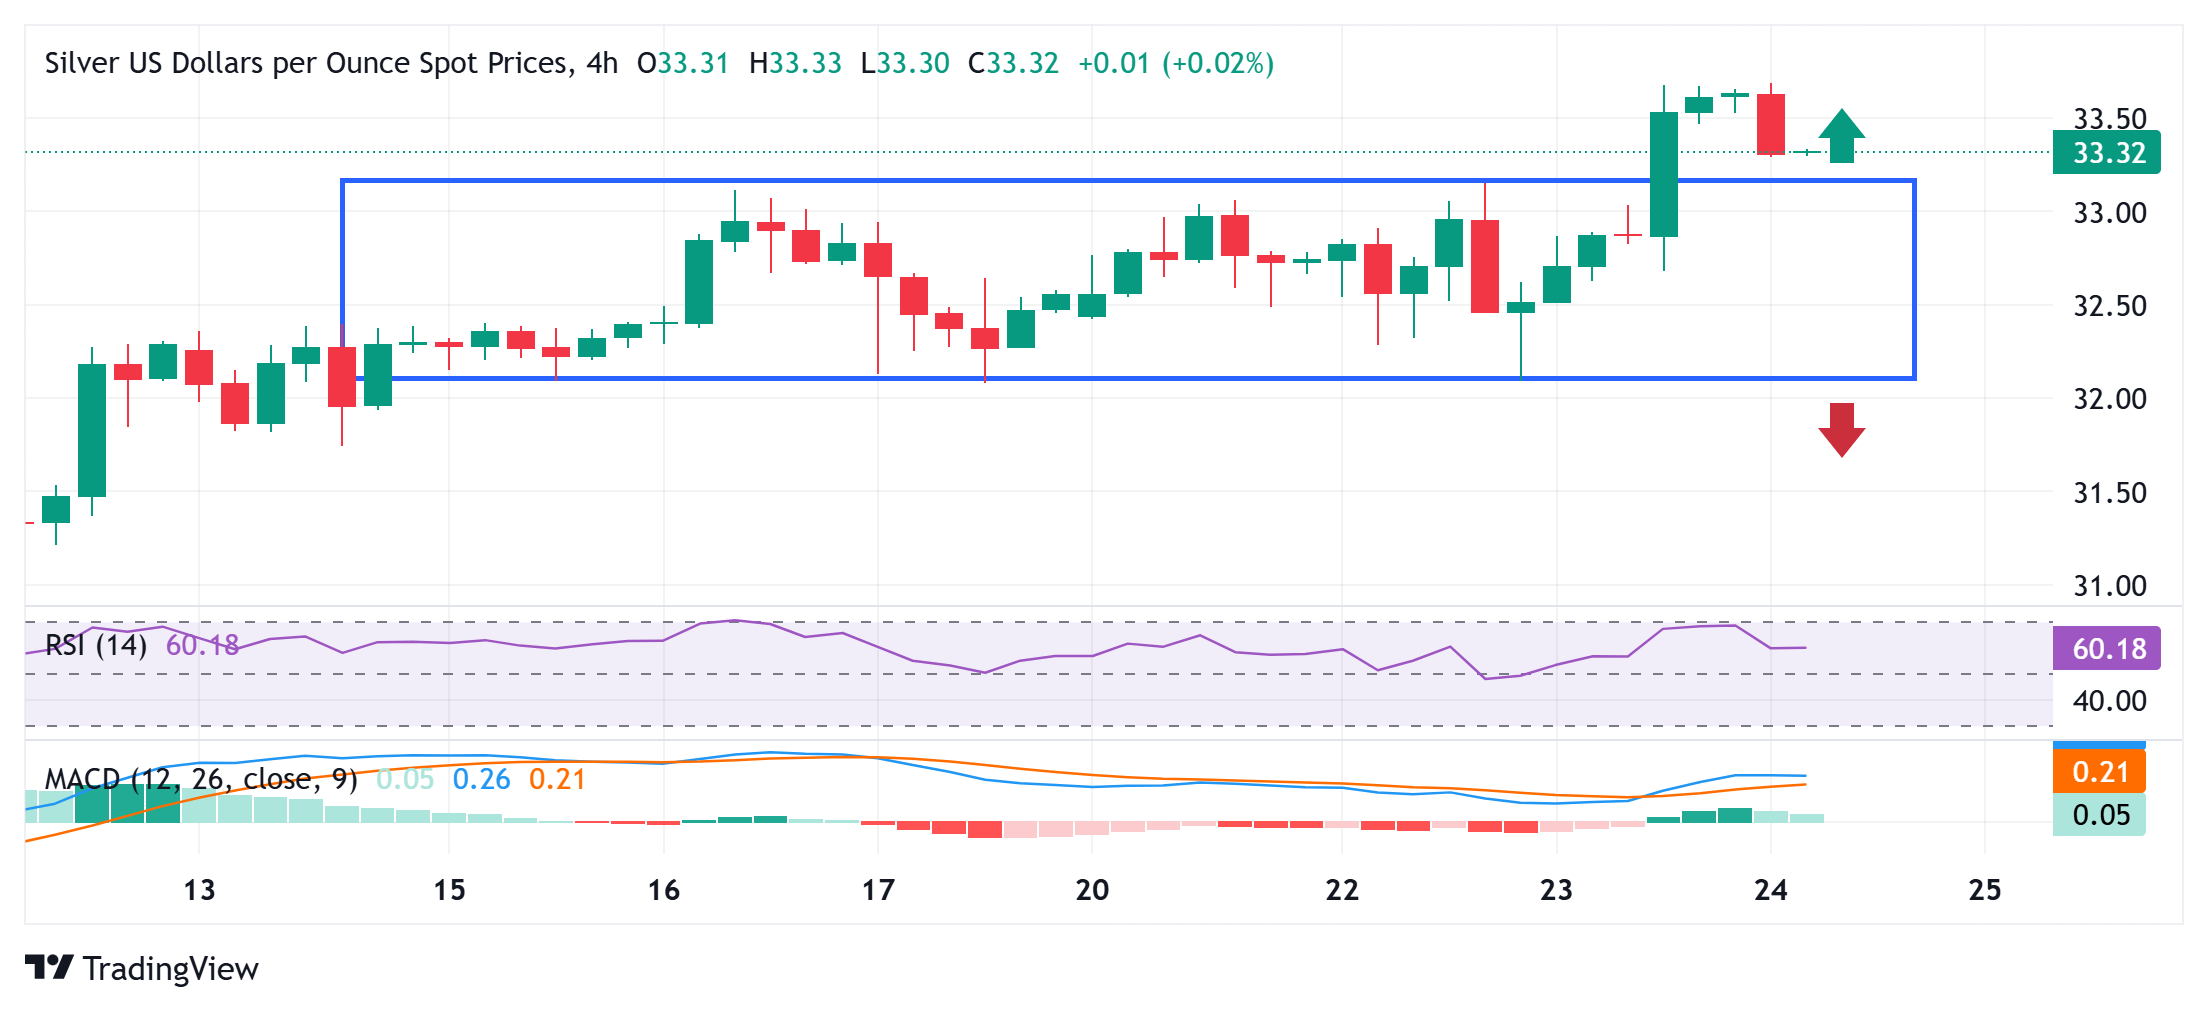Click the date label 16 on time axis
The height and width of the screenshot is (1012, 2208).
pyautogui.click(x=663, y=889)
